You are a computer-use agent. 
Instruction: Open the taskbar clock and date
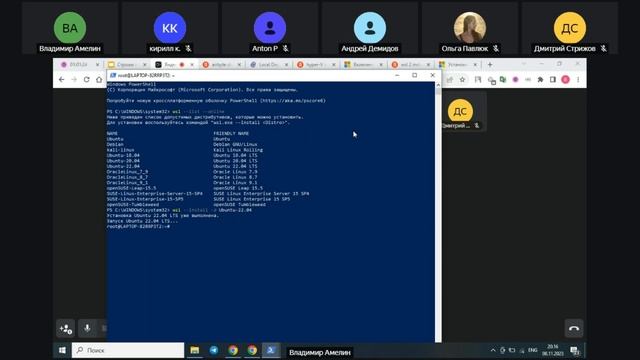tap(552, 350)
